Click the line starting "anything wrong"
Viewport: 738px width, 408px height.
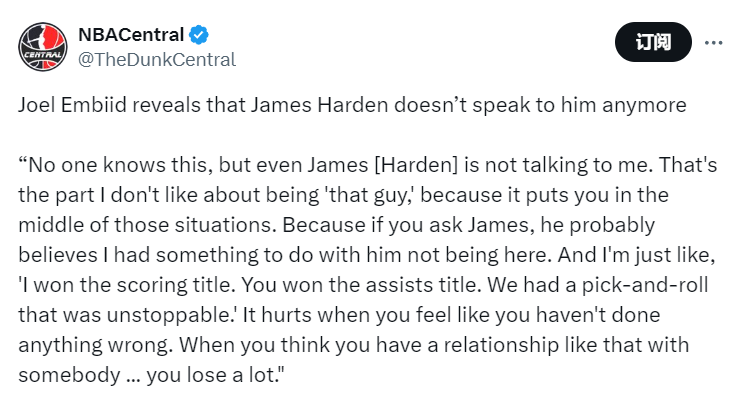click(x=353, y=345)
